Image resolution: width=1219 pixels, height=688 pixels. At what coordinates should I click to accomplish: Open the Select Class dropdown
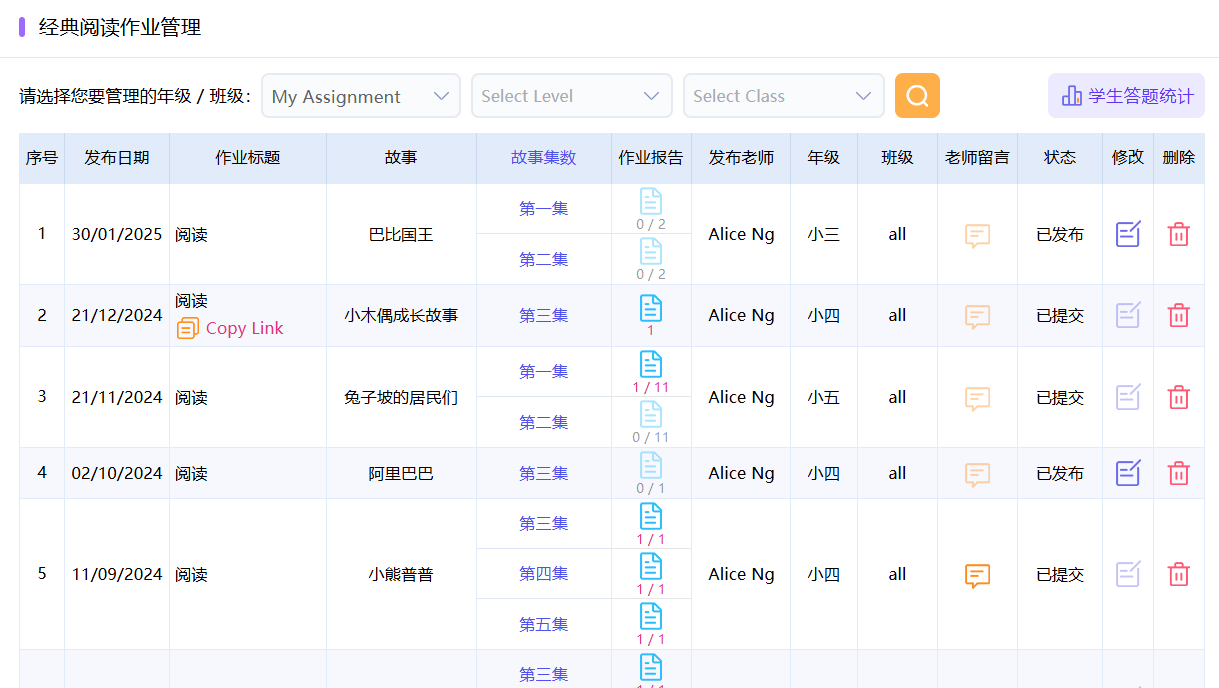click(x=783, y=96)
